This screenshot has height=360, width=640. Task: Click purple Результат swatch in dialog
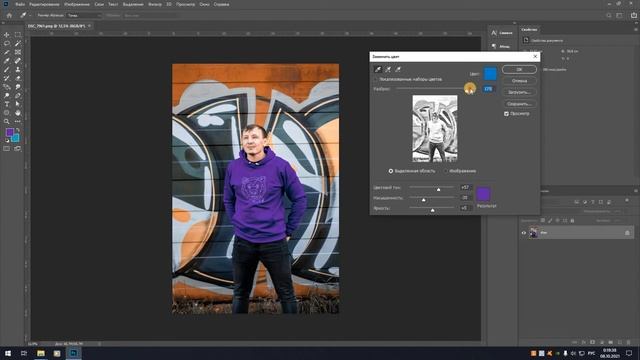click(x=483, y=194)
